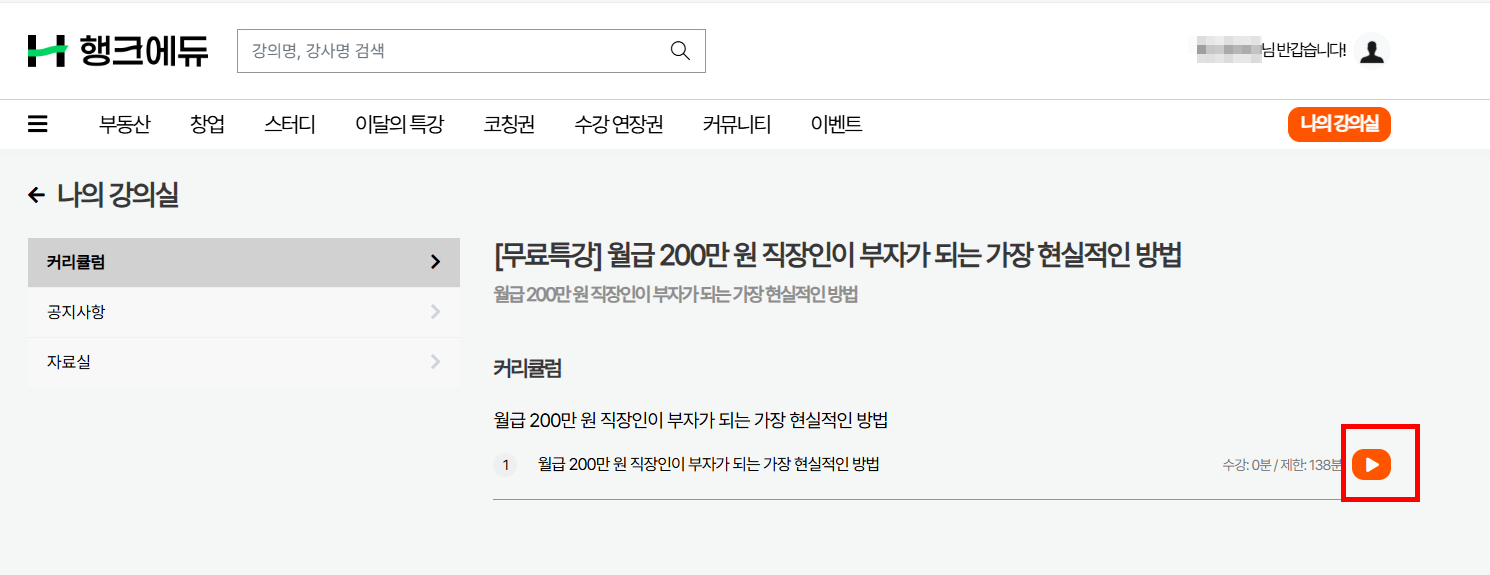Go to 이달의 특강 menu
This screenshot has height=575, width=1490.
(x=399, y=125)
